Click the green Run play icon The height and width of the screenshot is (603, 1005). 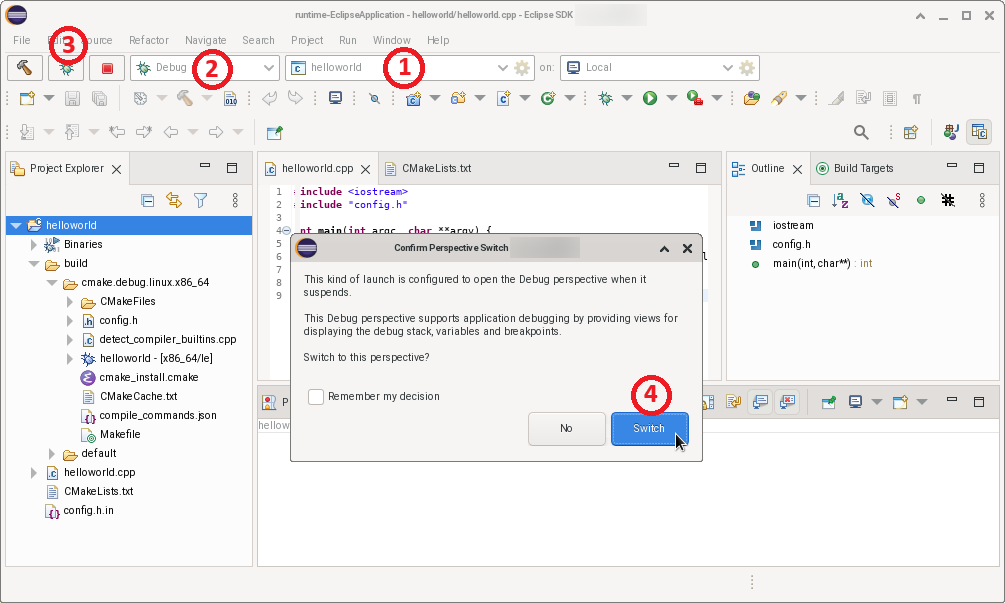coord(650,98)
